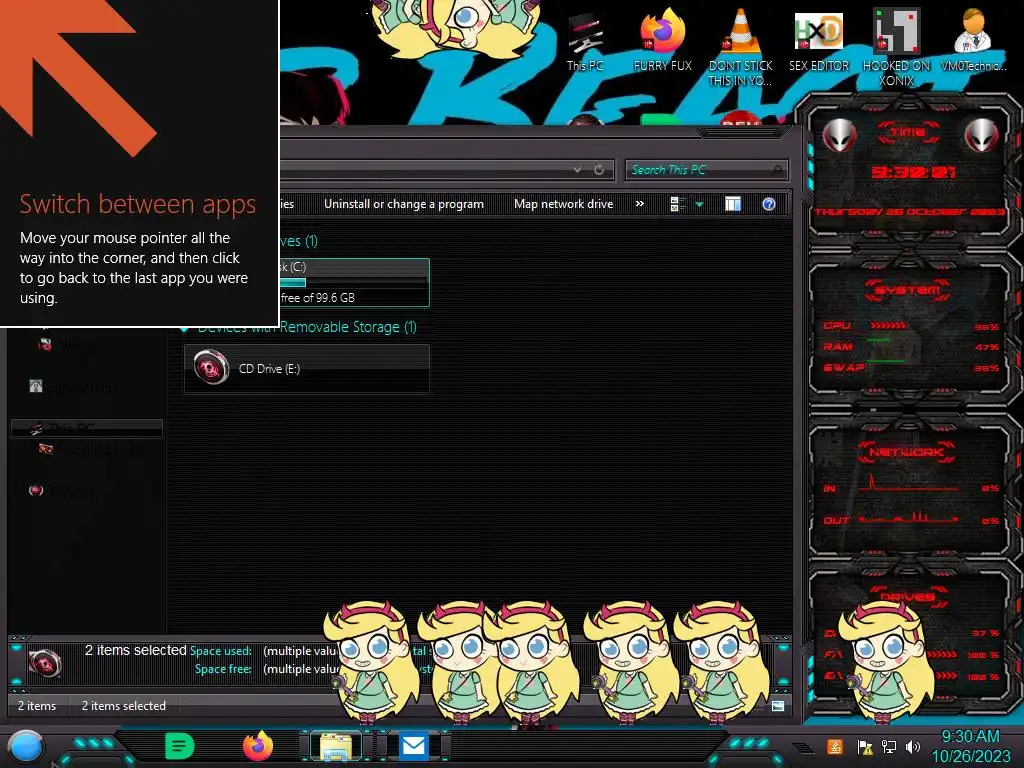
Task: Click CD Drive (E:) disc icon
Action: pos(211,367)
